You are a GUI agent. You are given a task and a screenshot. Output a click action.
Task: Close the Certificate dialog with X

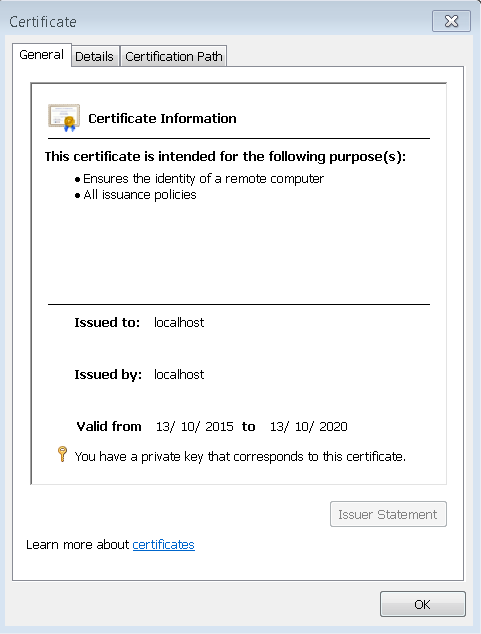point(451,21)
